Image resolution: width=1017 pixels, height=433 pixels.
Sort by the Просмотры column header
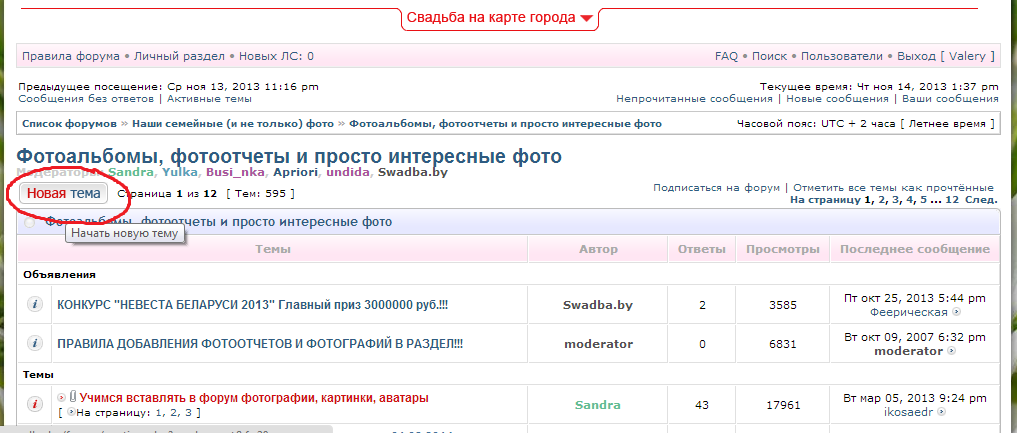click(782, 249)
